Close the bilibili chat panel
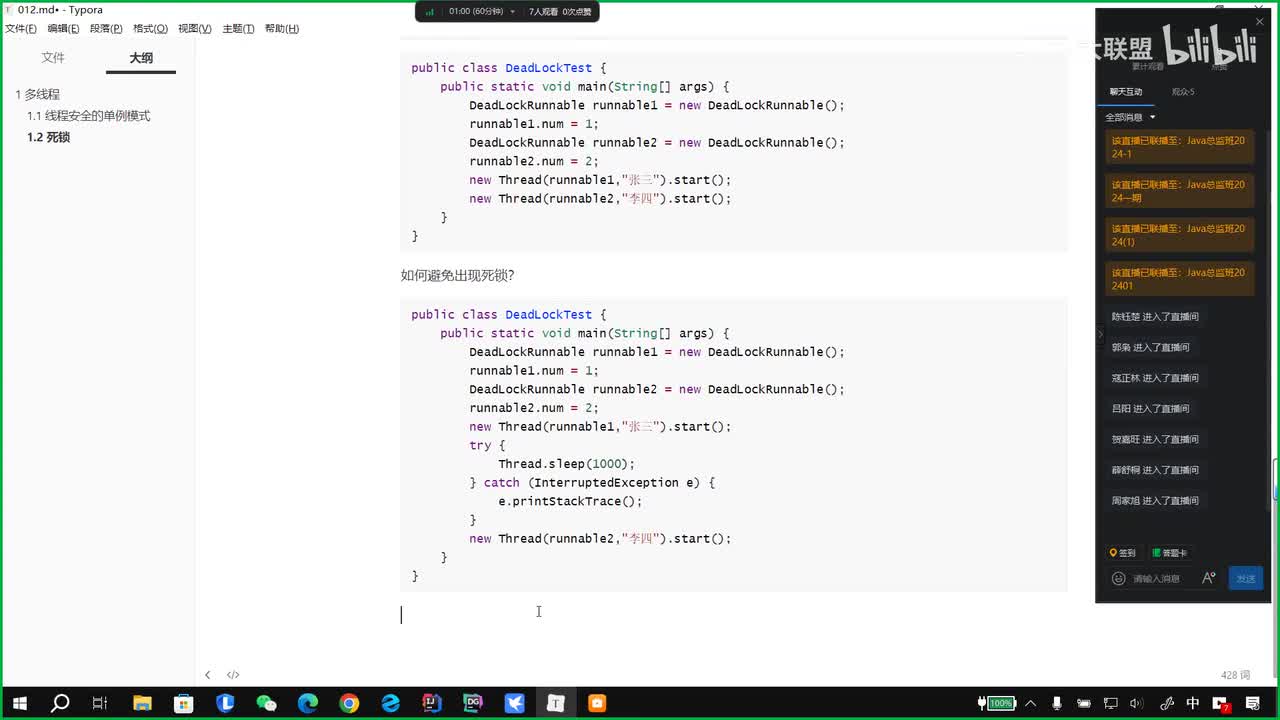Viewport: 1280px width, 720px height. (1260, 22)
